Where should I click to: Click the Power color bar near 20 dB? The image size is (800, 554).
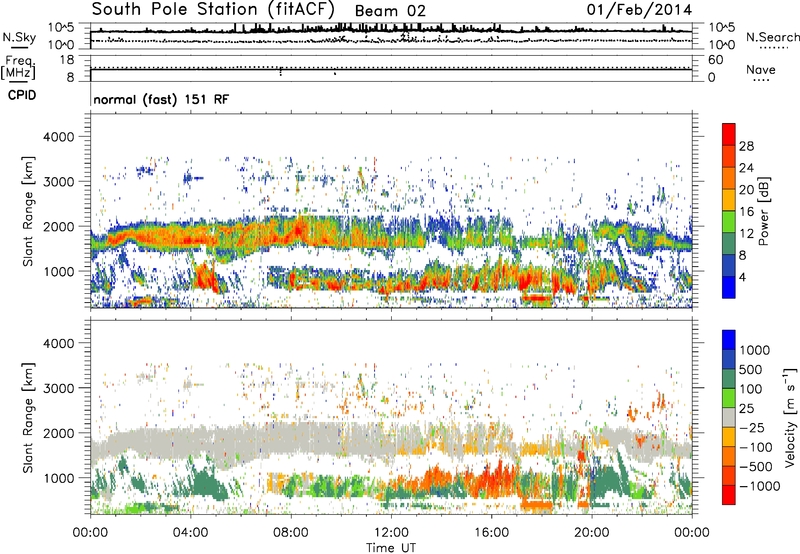tap(729, 189)
